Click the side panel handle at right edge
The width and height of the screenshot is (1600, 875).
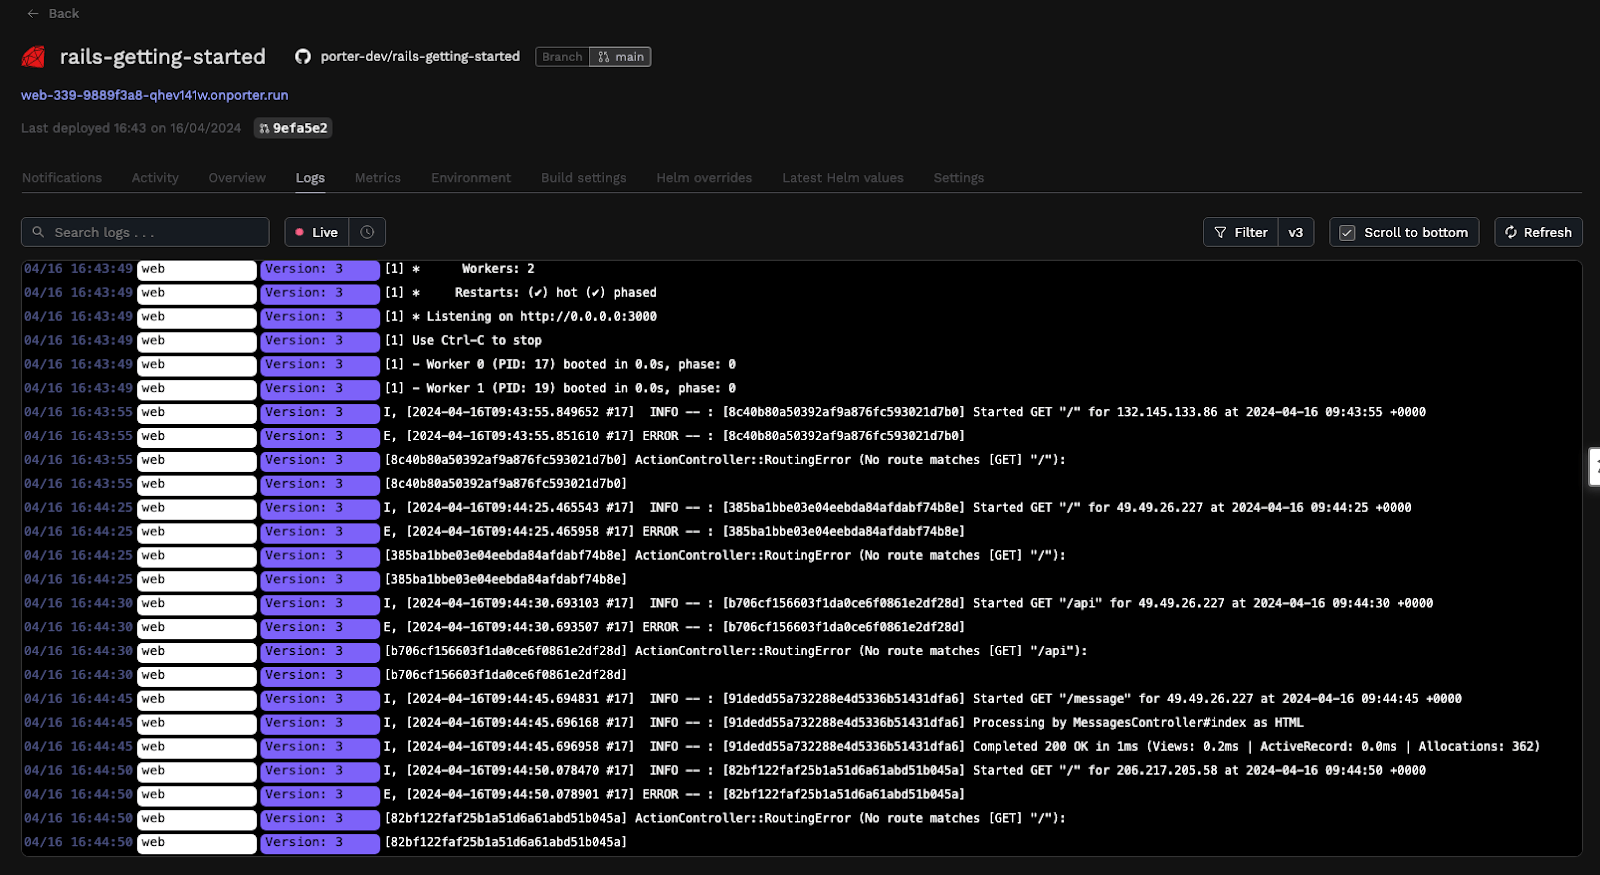[1594, 467]
